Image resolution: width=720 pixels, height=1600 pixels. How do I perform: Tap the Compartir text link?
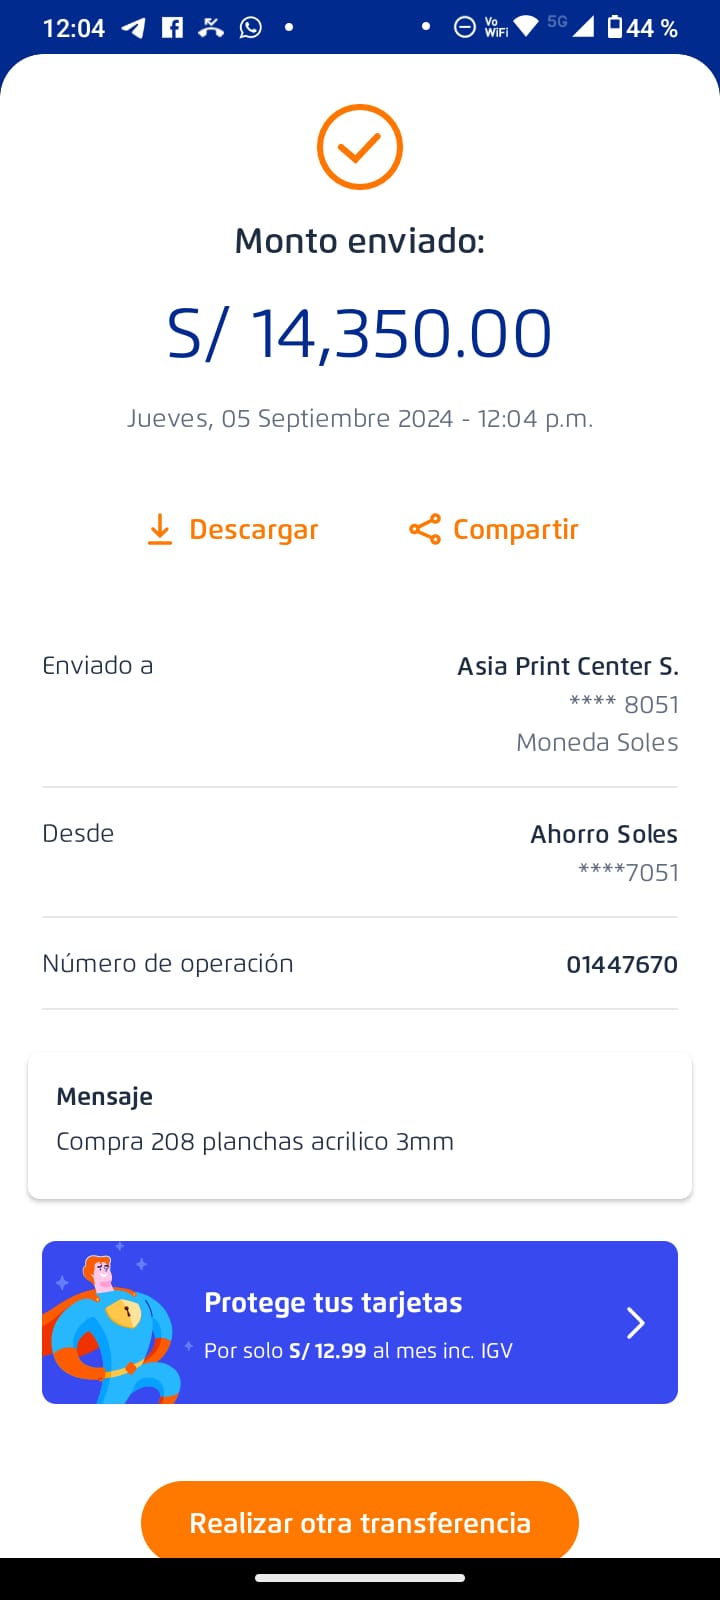(x=515, y=529)
